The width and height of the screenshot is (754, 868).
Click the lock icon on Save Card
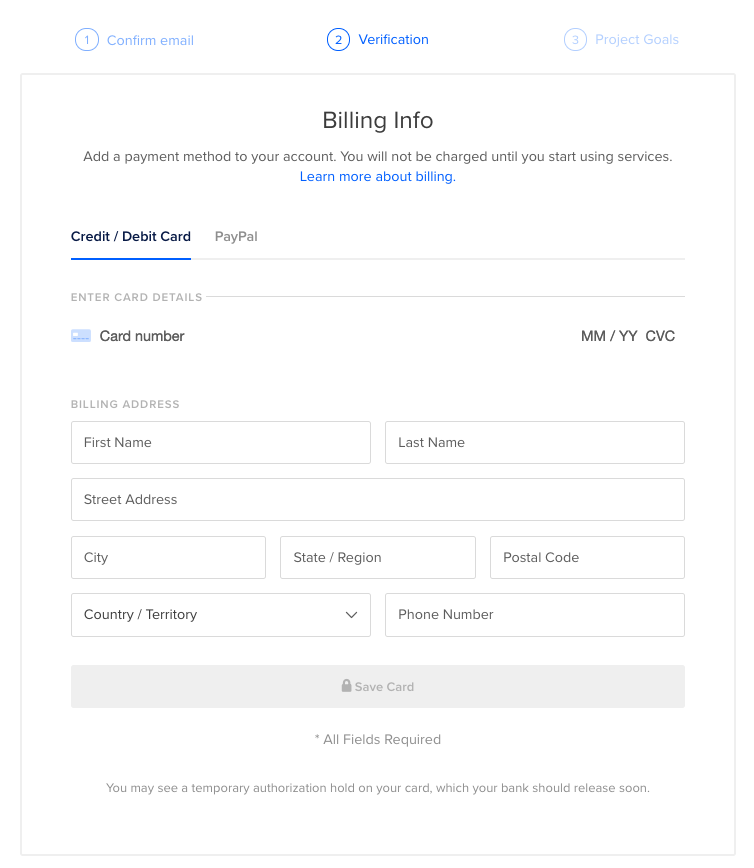(346, 686)
